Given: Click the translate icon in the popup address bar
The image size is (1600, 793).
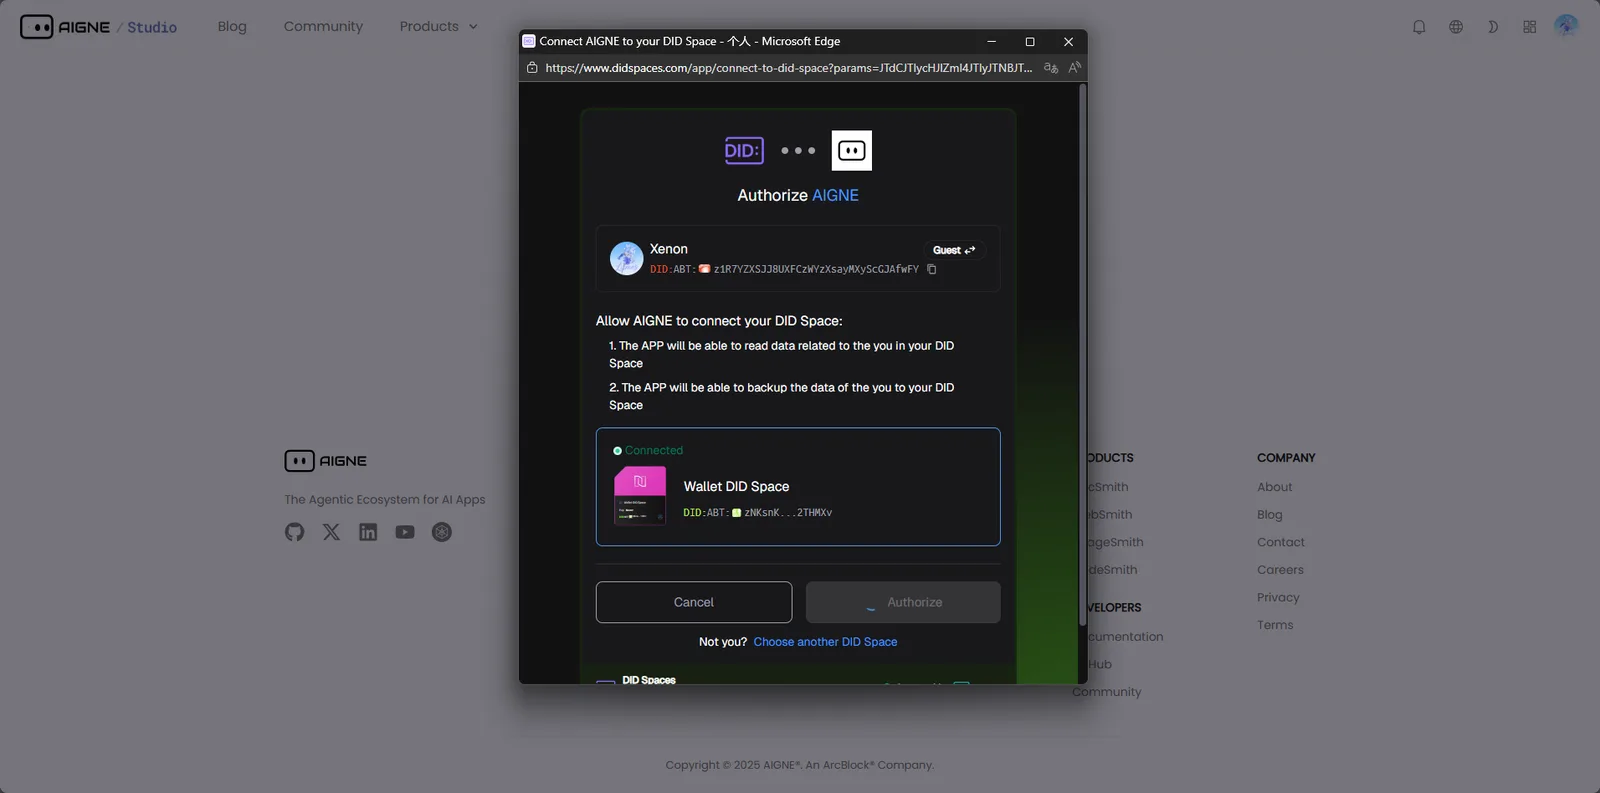Looking at the screenshot, I should point(1051,68).
